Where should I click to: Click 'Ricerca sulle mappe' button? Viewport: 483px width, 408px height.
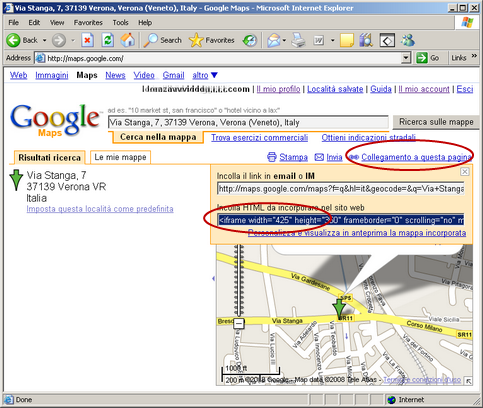(436, 122)
